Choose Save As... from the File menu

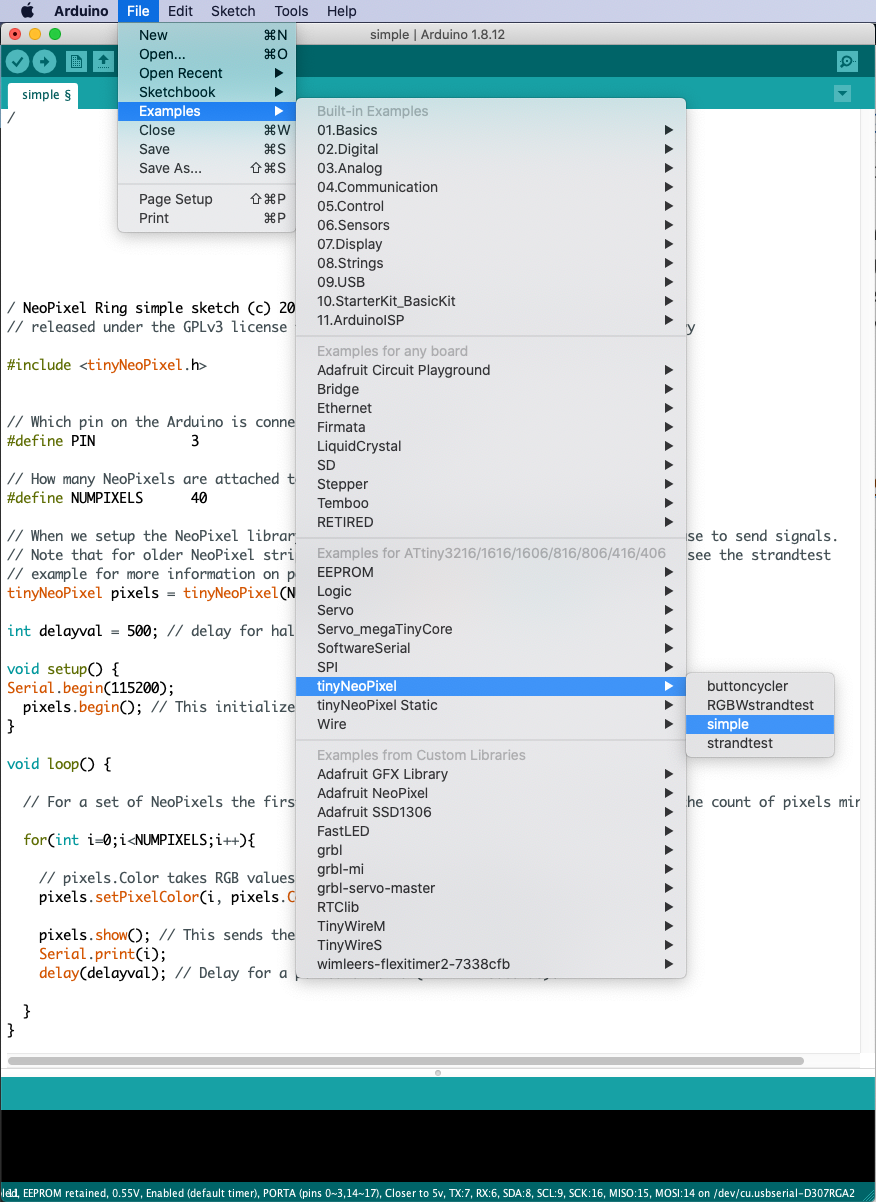coord(207,168)
